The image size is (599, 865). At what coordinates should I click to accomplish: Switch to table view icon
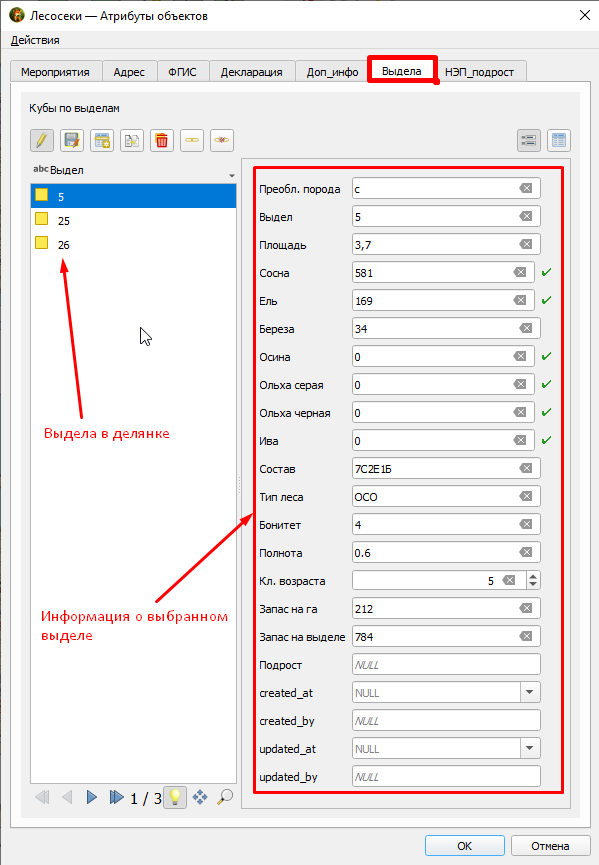[559, 140]
